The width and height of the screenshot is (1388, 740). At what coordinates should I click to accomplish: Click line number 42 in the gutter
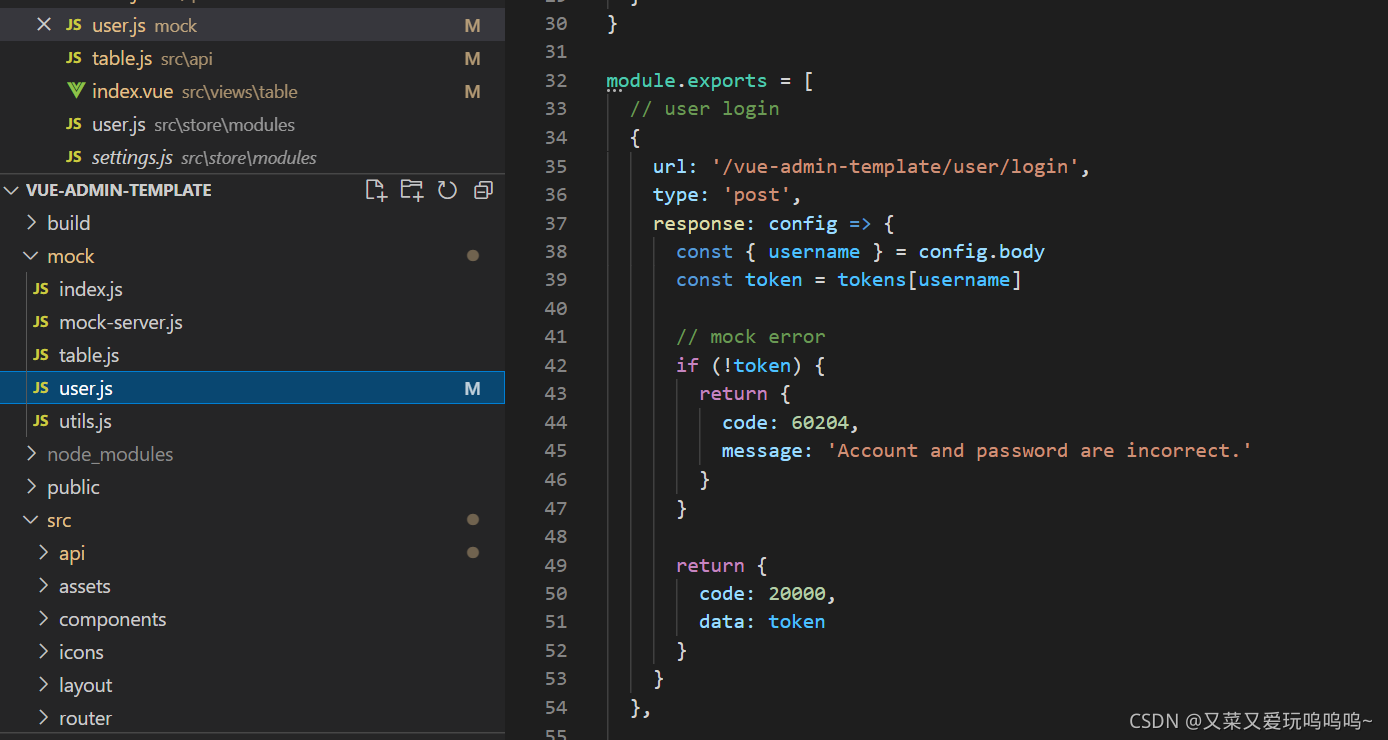556,365
